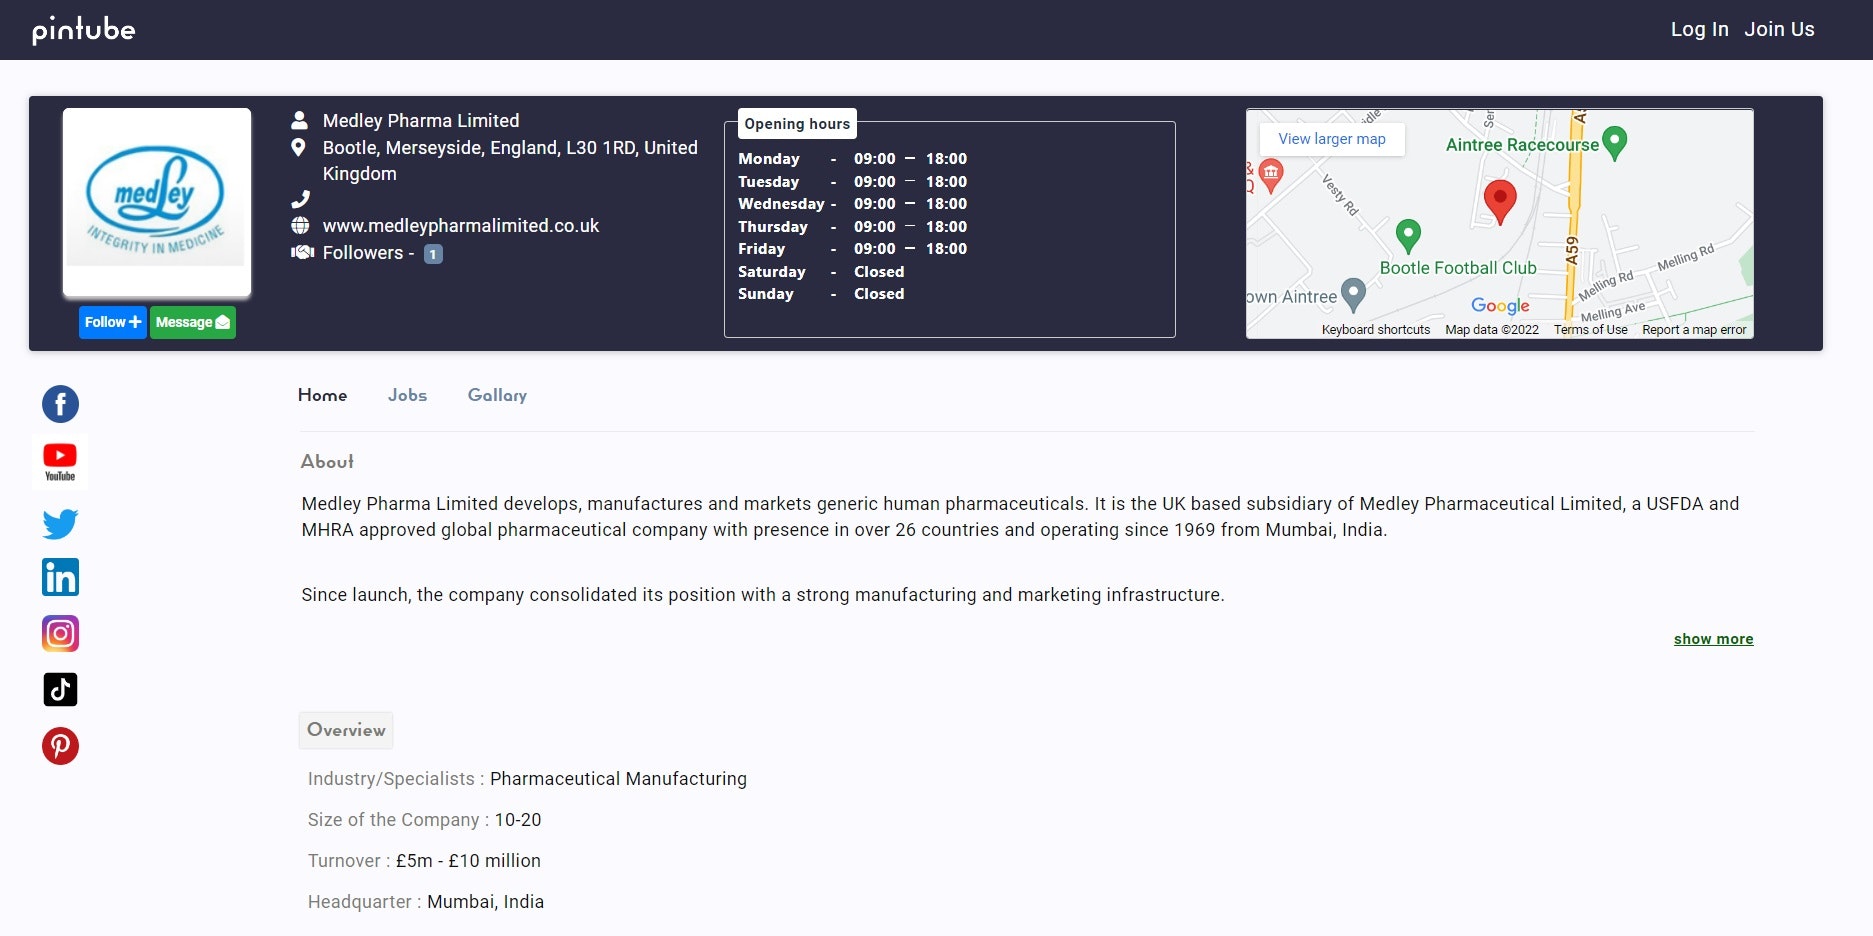Switch to the Jobs tab
Viewport: 1873px width, 936px height.
[407, 395]
